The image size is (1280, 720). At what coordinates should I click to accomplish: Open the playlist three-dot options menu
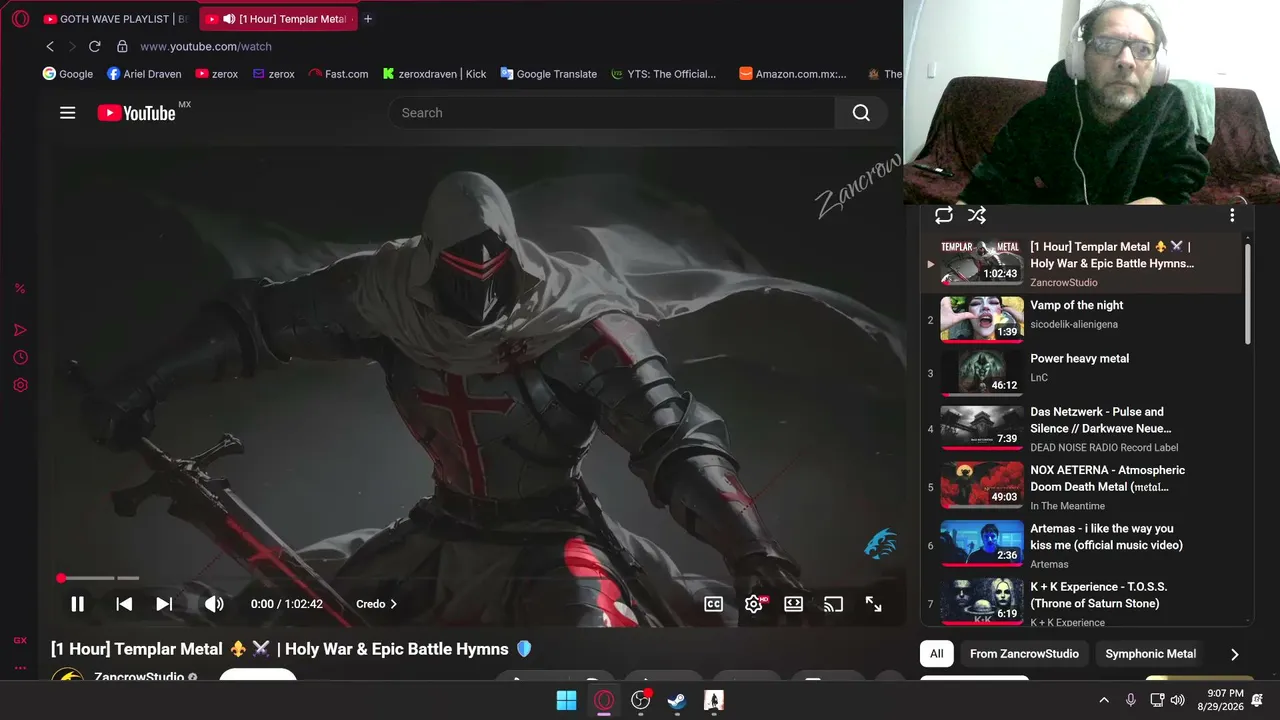tap(1232, 215)
